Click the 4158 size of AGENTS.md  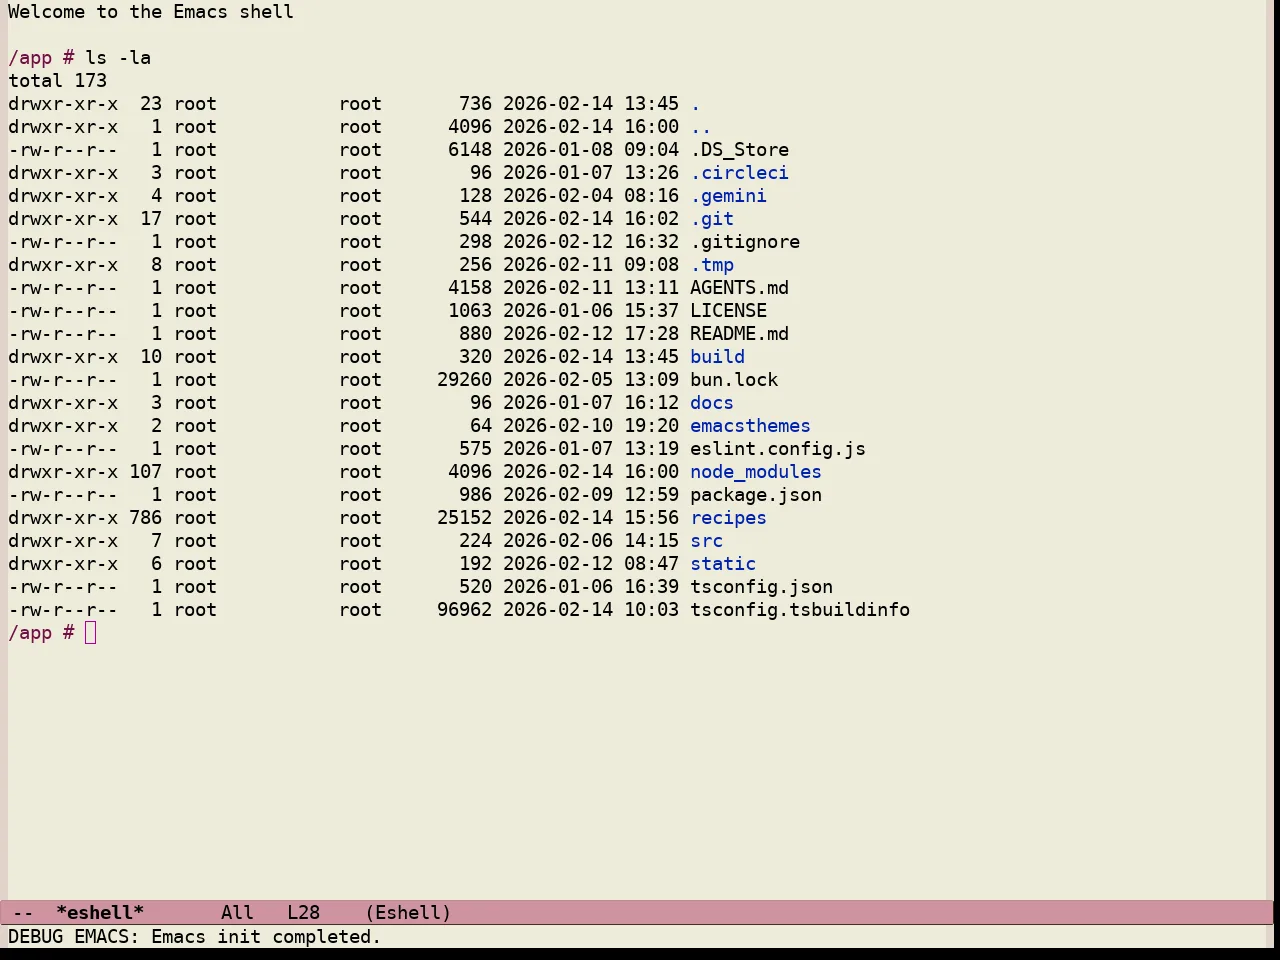[x=470, y=288]
